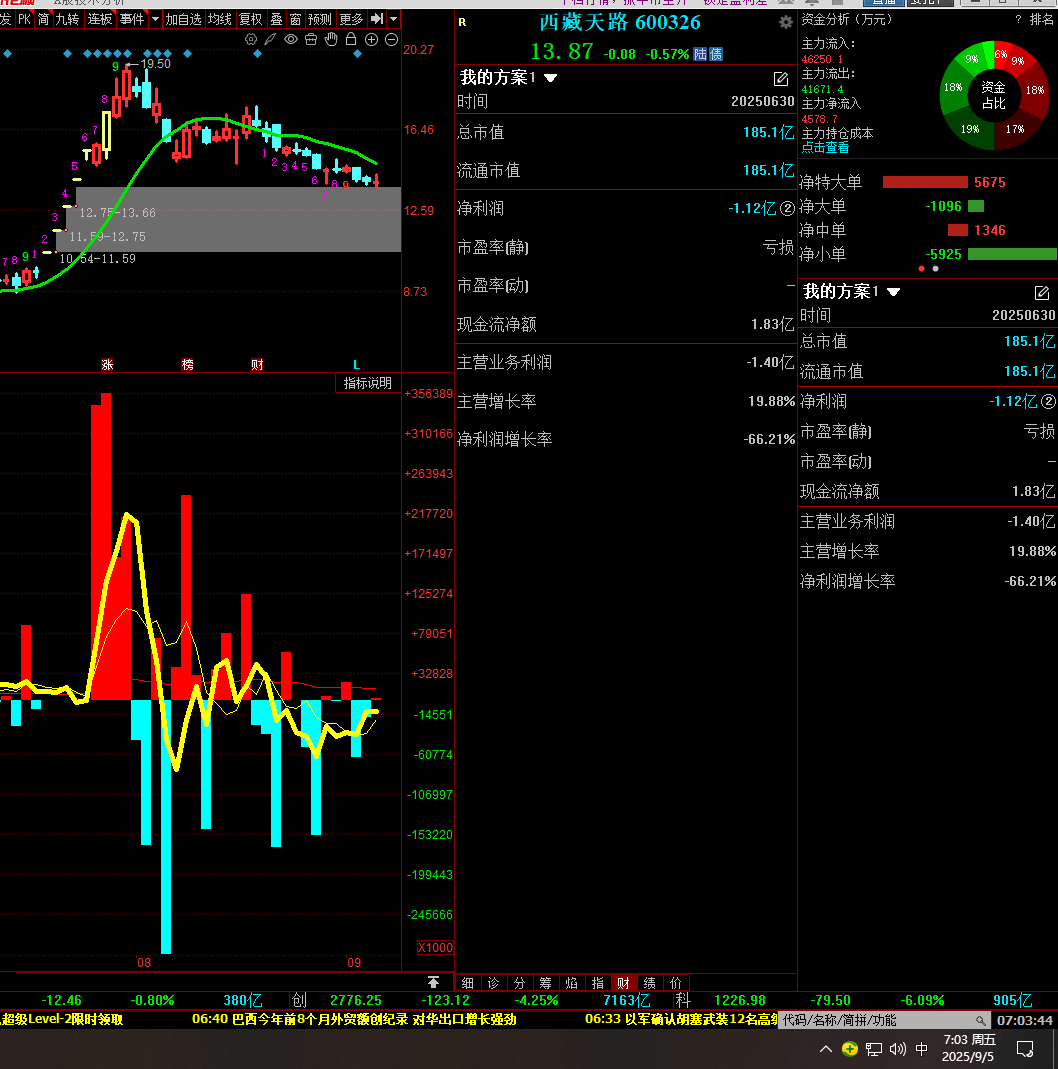Switch to 诊 diagnosis tab
The width and height of the screenshot is (1058, 1069).
tap(494, 982)
